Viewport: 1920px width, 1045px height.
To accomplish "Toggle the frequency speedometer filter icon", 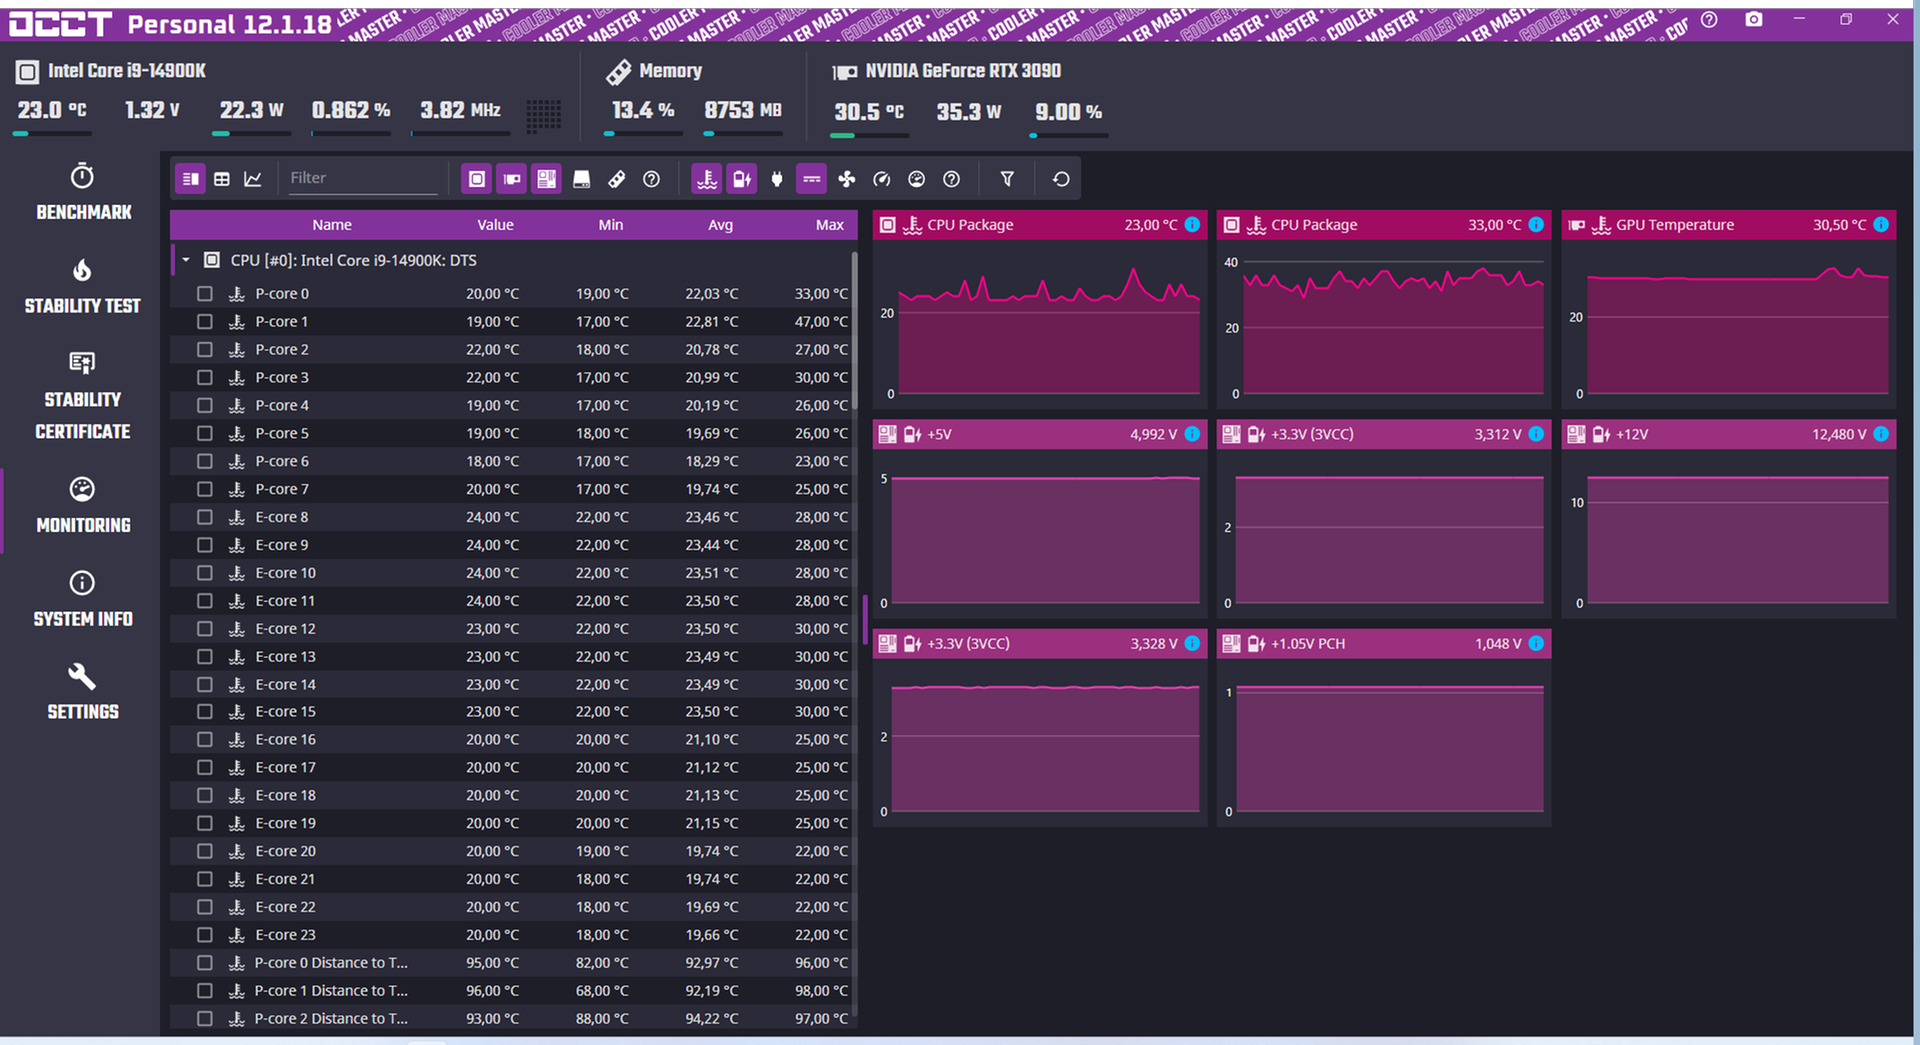I will (x=881, y=179).
